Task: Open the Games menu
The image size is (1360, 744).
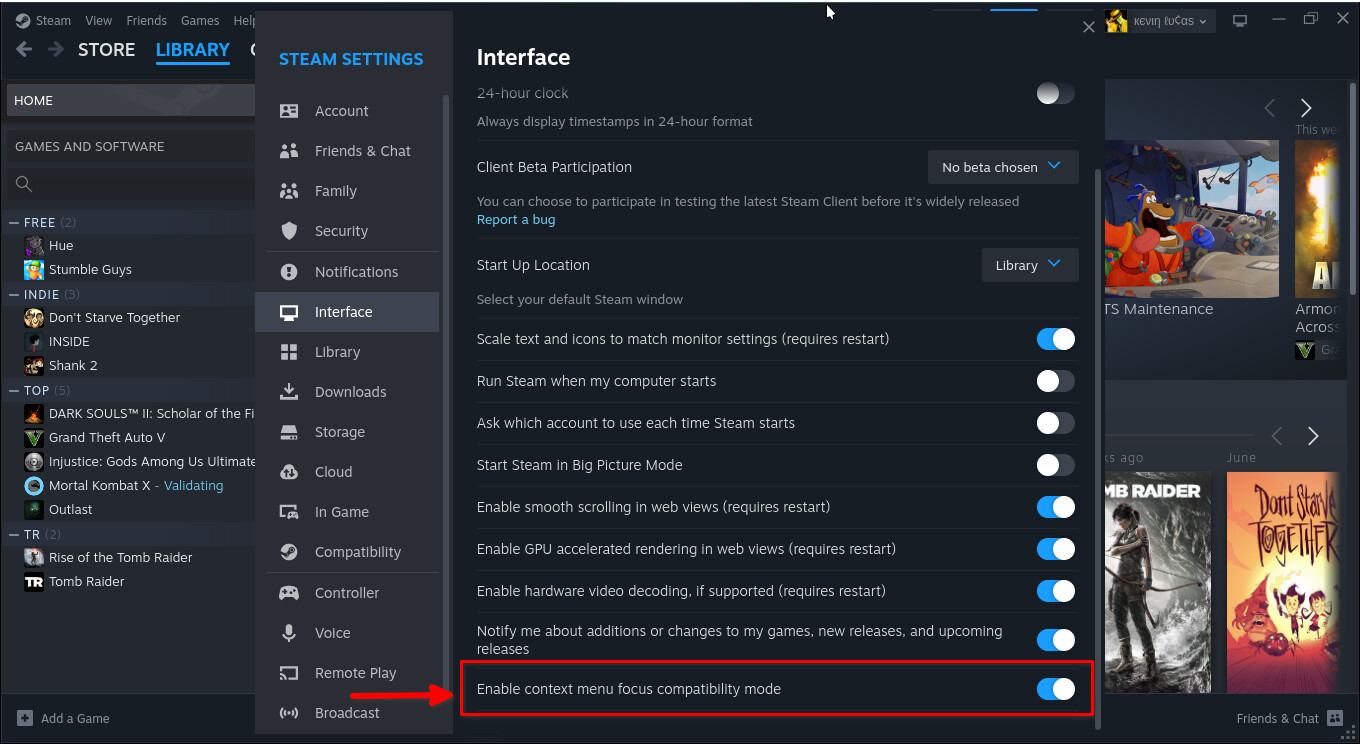Action: [x=200, y=20]
